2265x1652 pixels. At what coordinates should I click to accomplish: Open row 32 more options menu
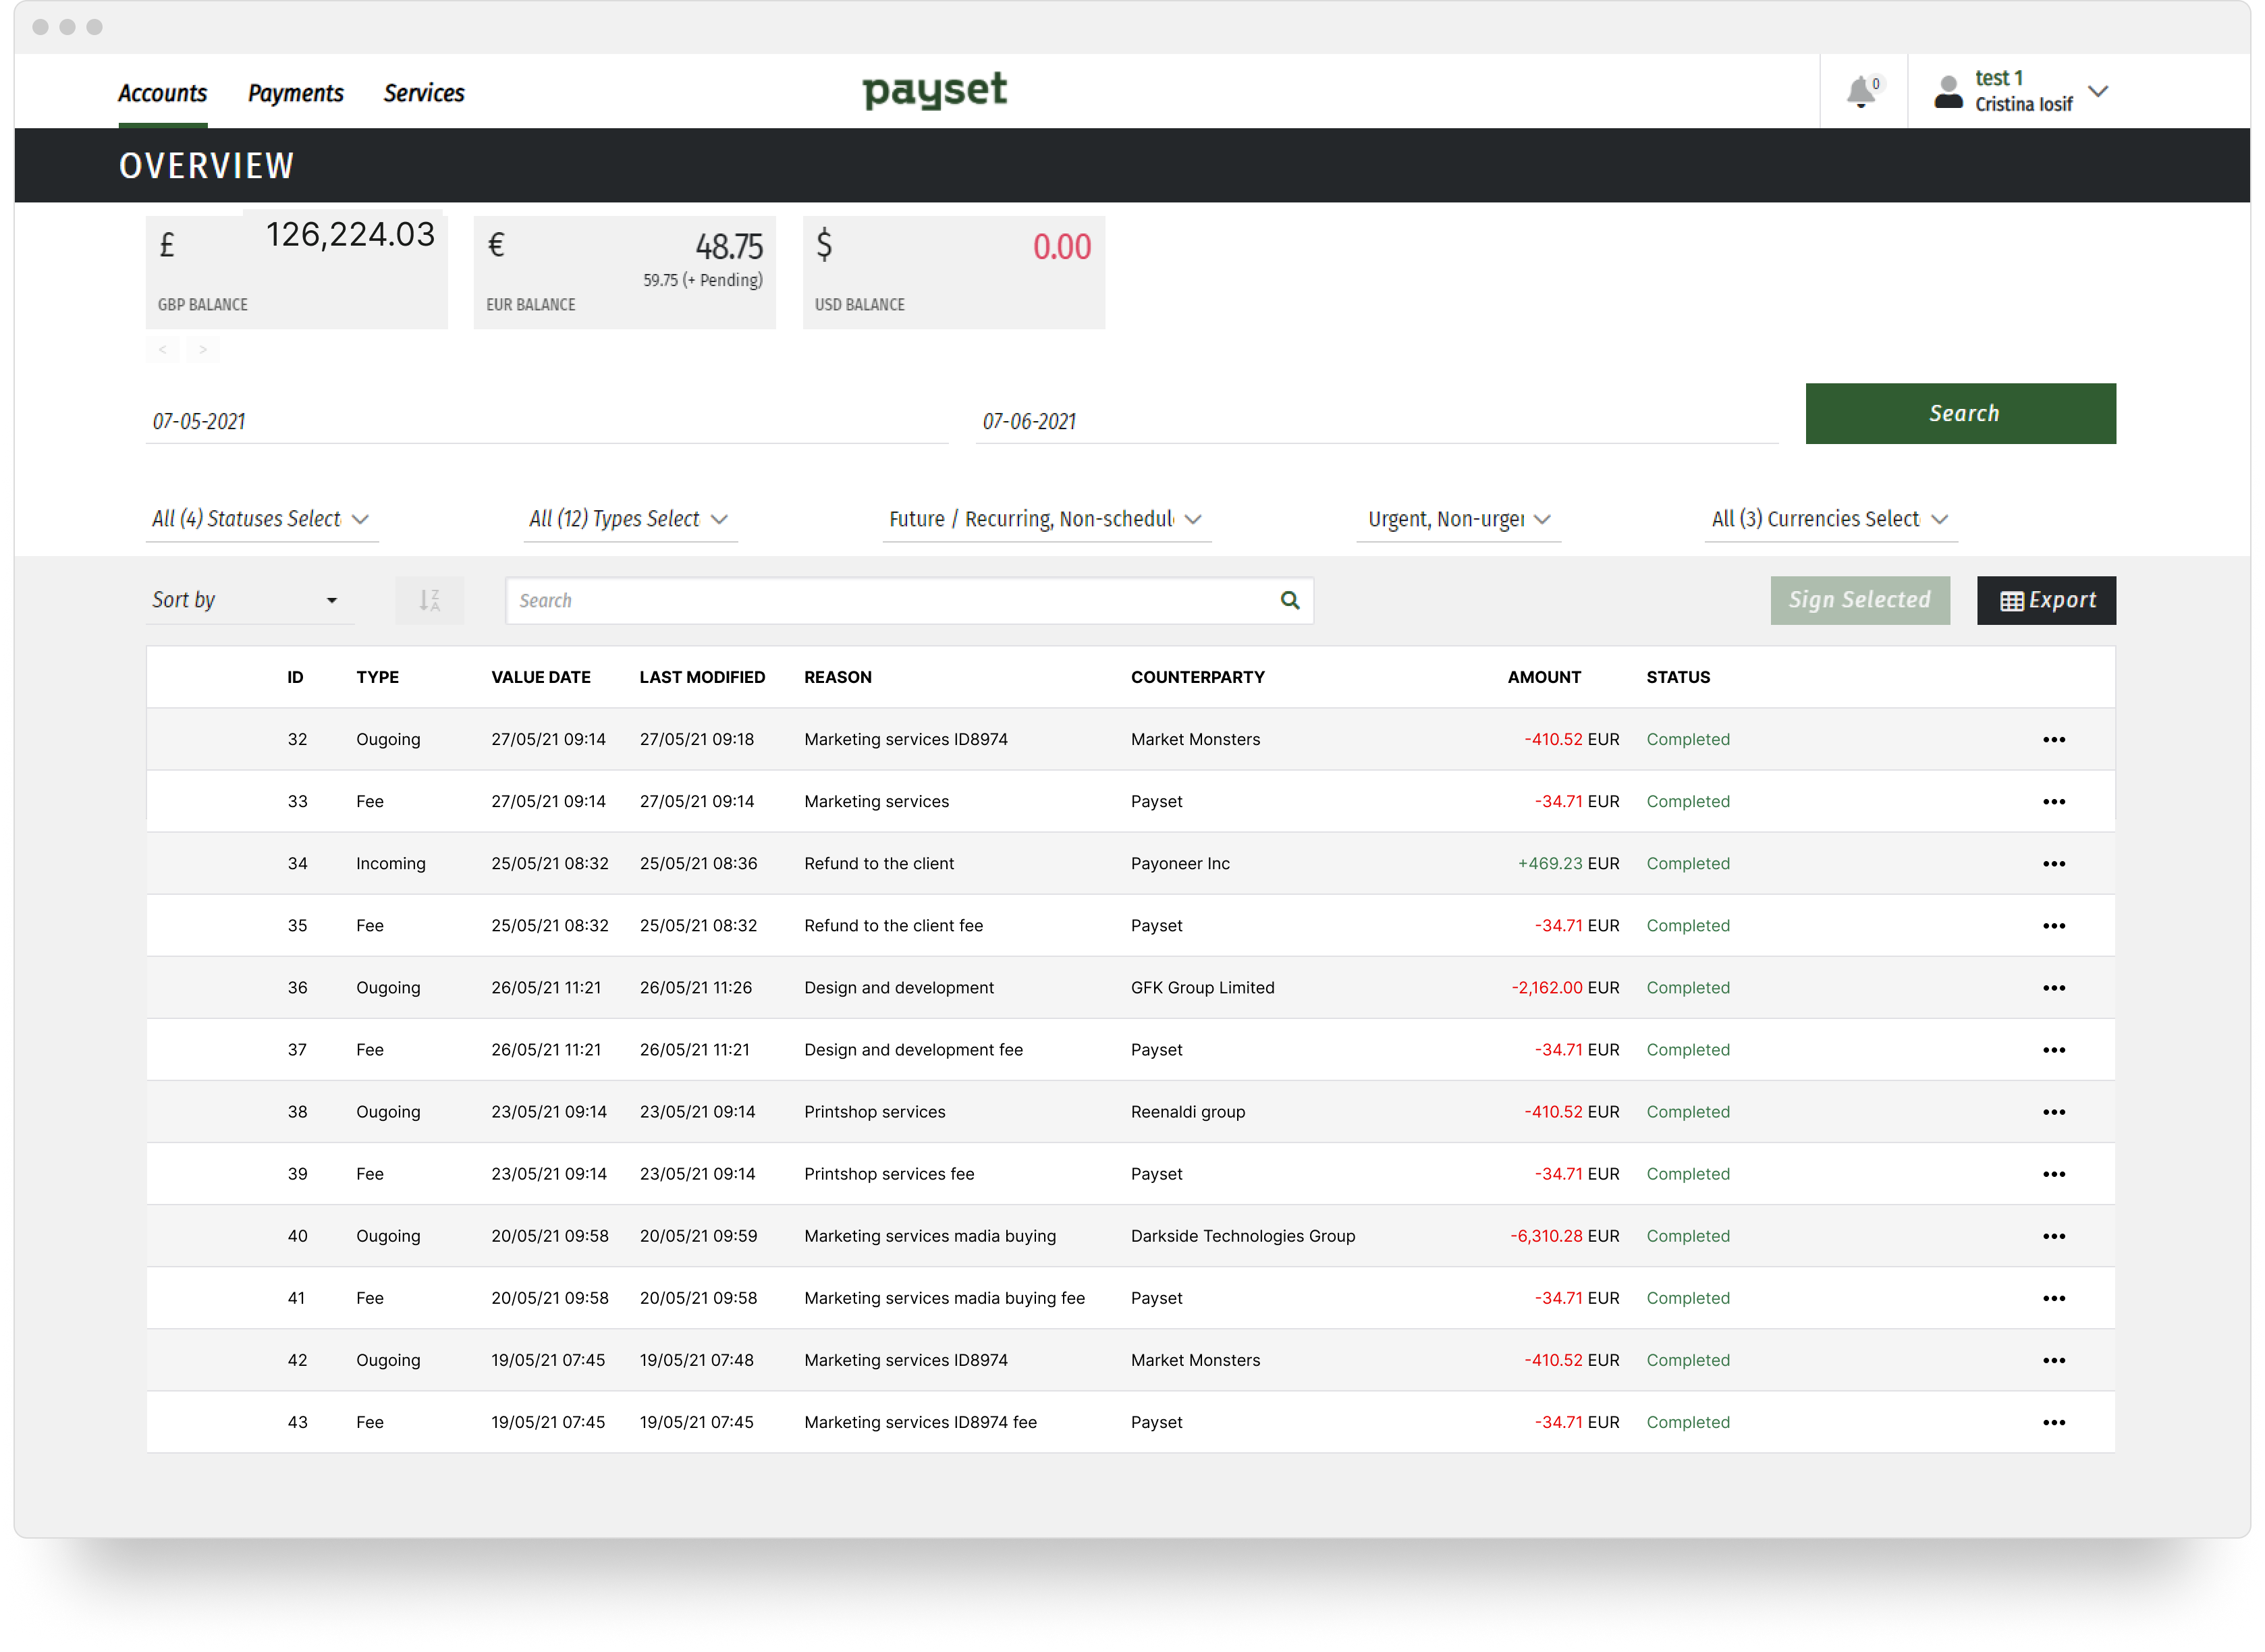point(2054,739)
